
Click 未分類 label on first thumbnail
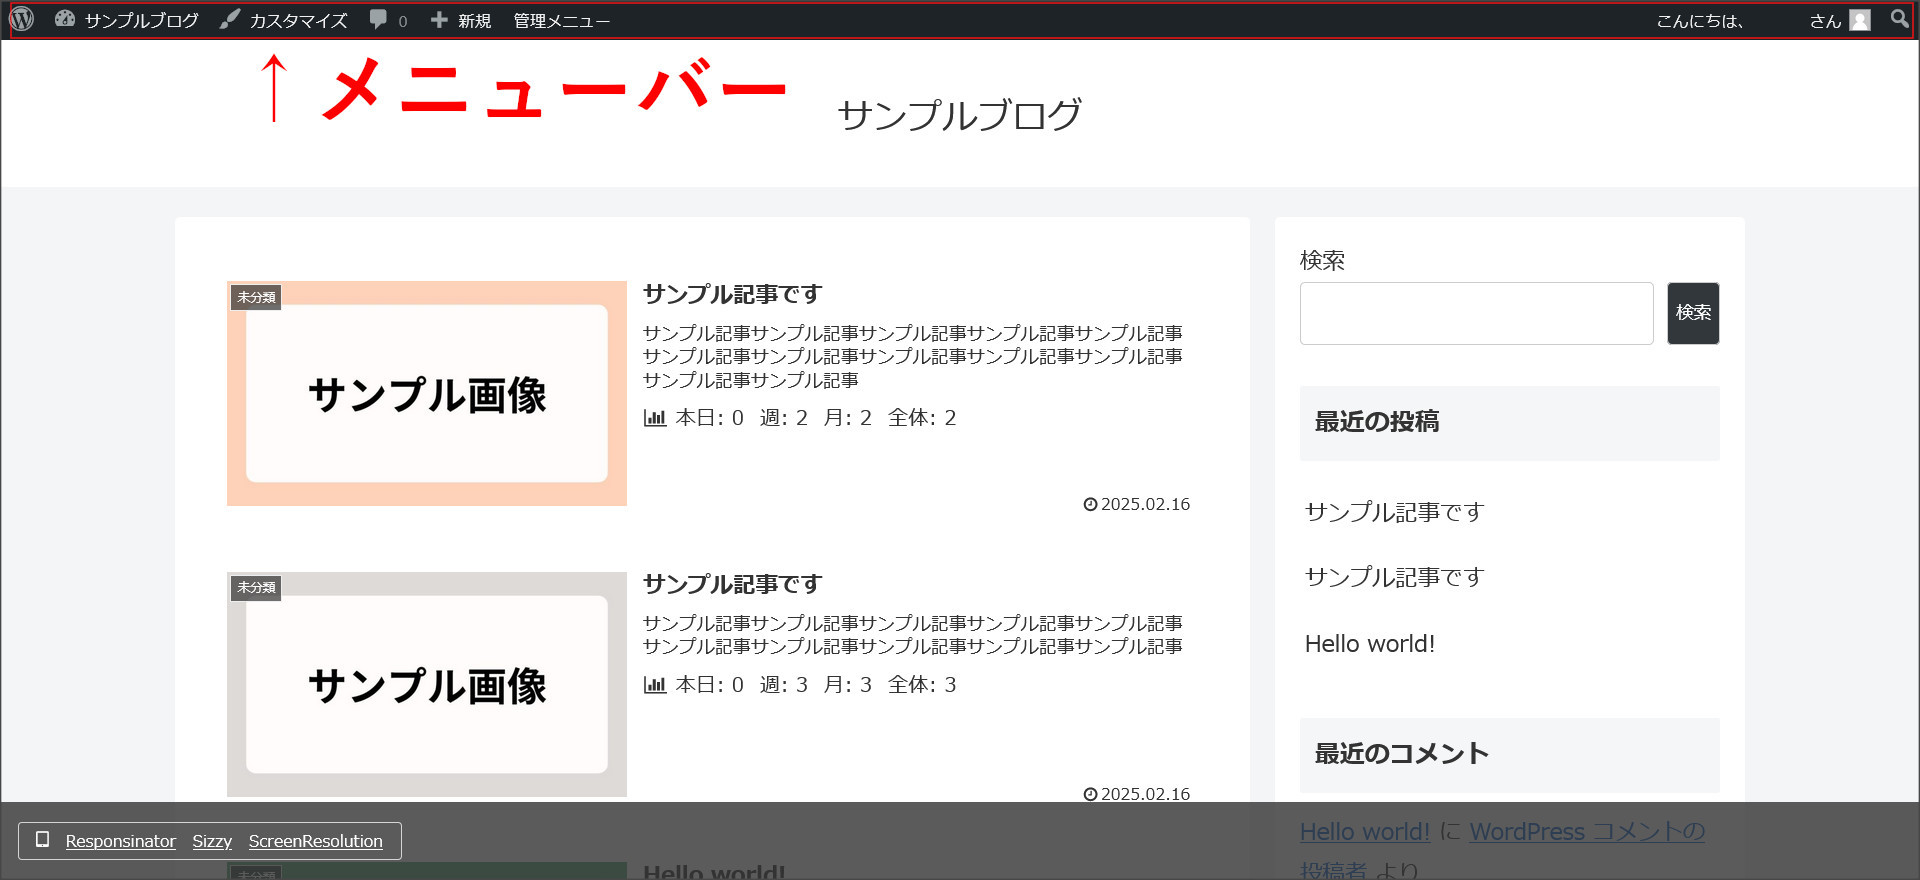tap(256, 297)
